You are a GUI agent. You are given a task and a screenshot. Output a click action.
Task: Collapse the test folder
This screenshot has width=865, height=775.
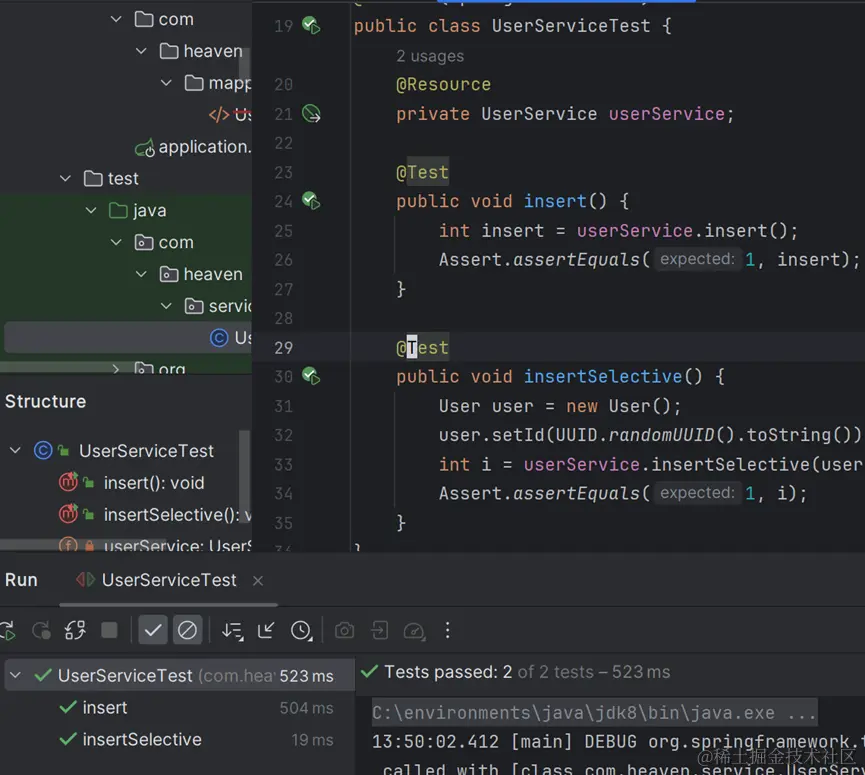click(x=66, y=179)
